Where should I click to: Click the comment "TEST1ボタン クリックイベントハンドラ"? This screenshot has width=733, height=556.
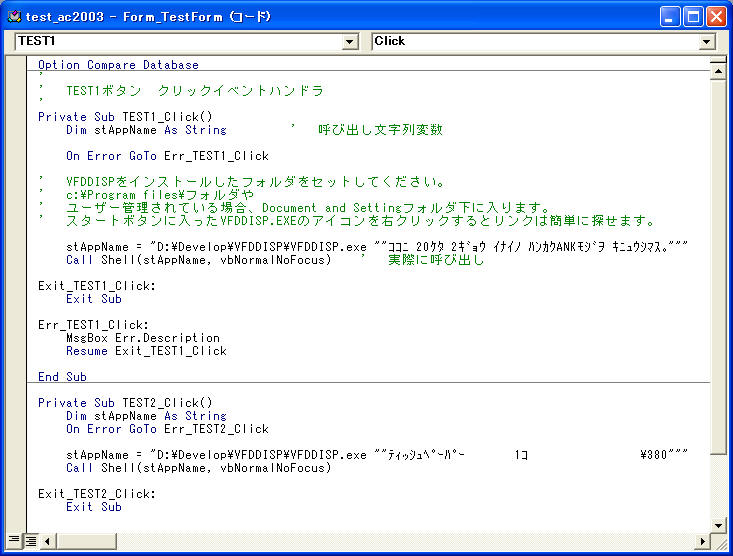click(x=195, y=91)
